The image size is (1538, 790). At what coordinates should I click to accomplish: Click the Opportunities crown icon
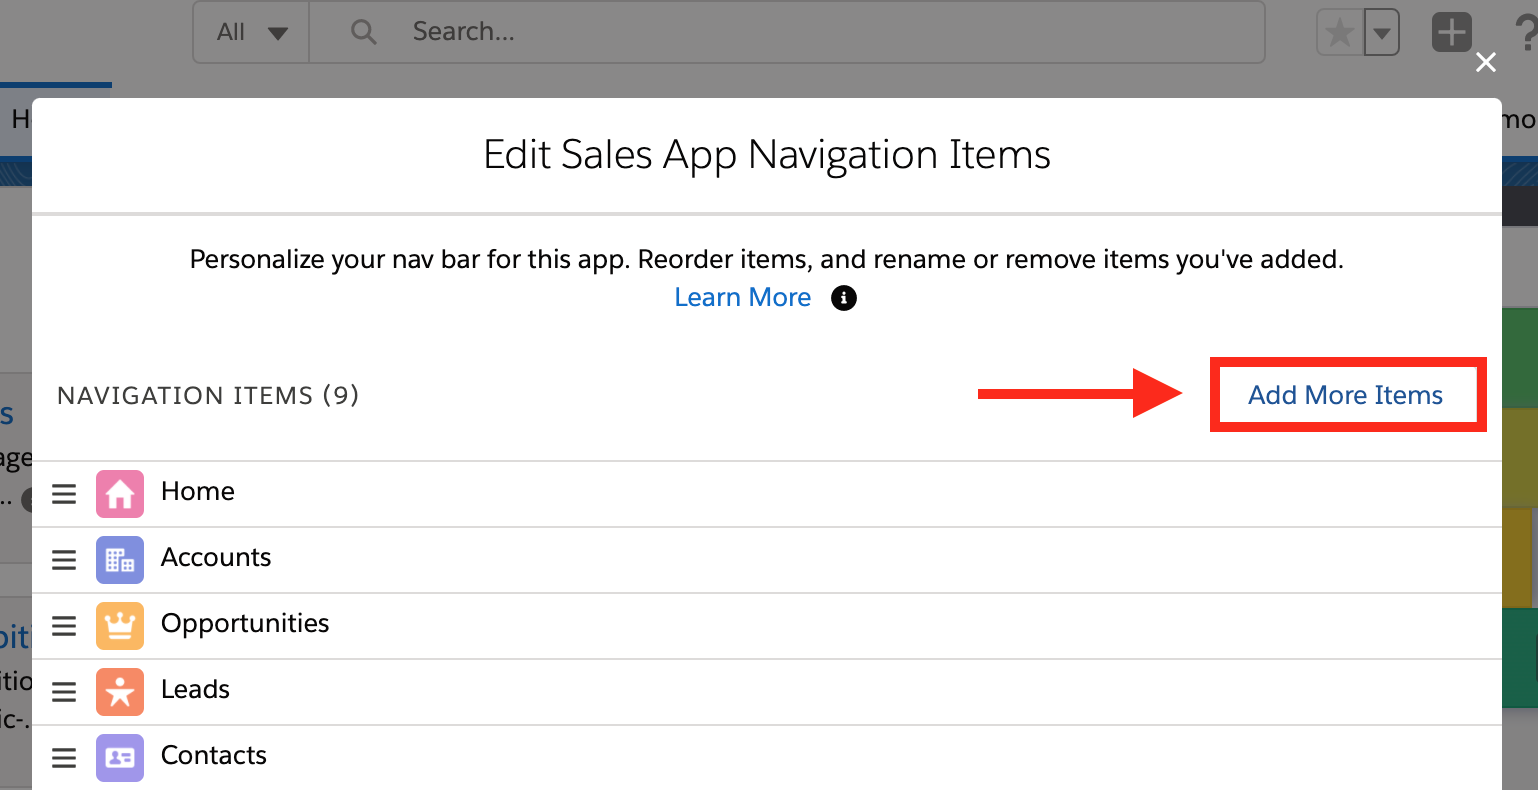coord(120,625)
